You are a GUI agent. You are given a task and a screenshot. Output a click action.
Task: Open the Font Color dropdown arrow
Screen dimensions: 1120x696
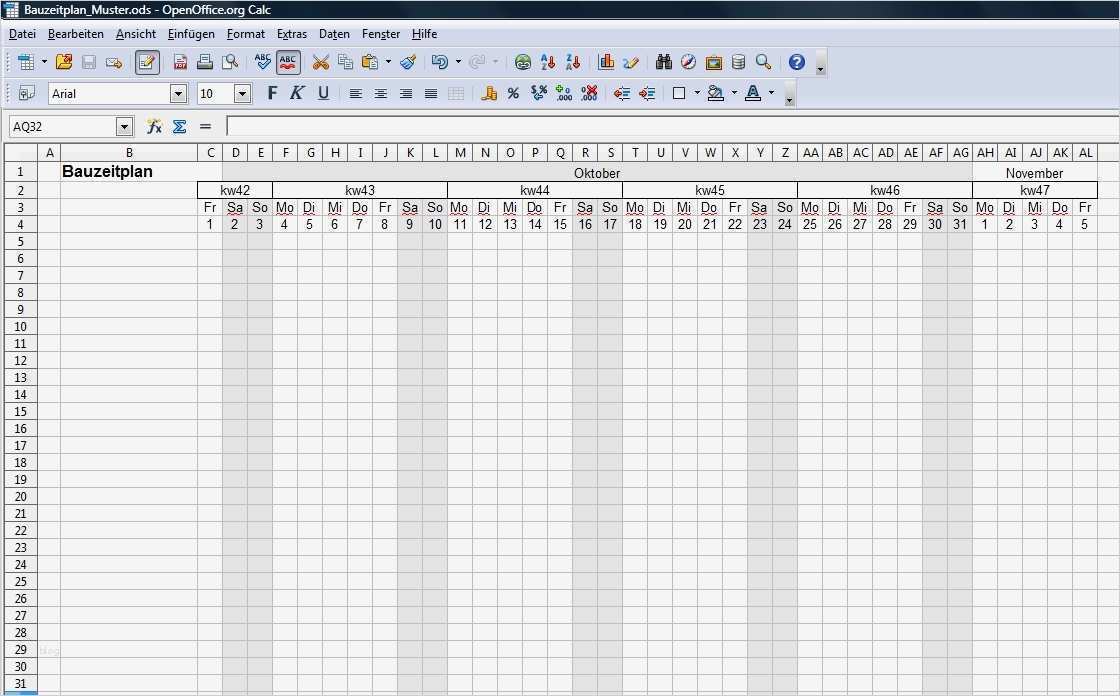(771, 93)
